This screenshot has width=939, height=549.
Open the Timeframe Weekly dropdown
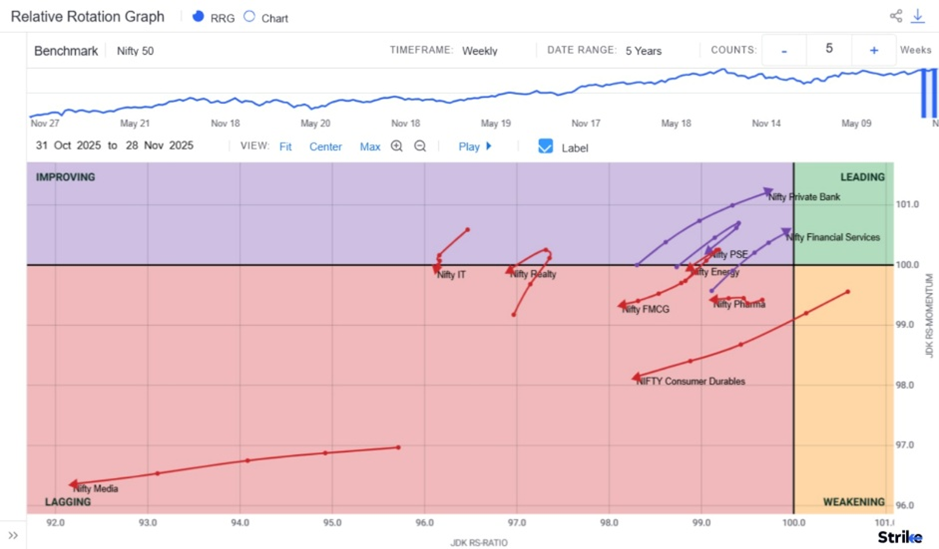(479, 51)
